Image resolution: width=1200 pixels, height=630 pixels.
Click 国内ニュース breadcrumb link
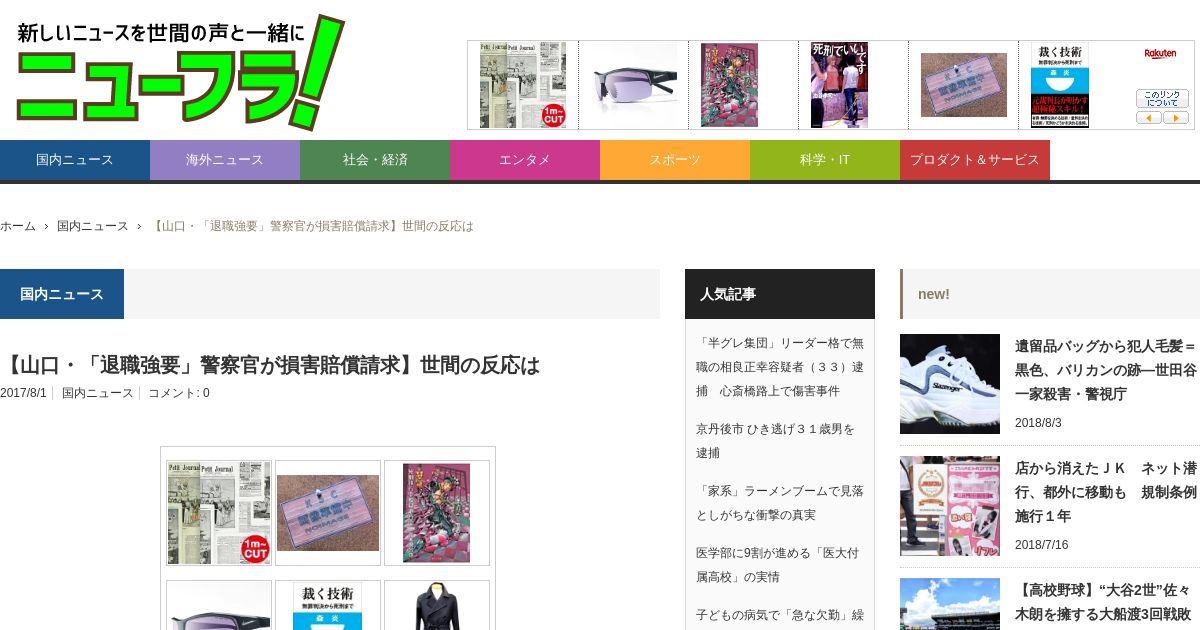[x=93, y=226]
